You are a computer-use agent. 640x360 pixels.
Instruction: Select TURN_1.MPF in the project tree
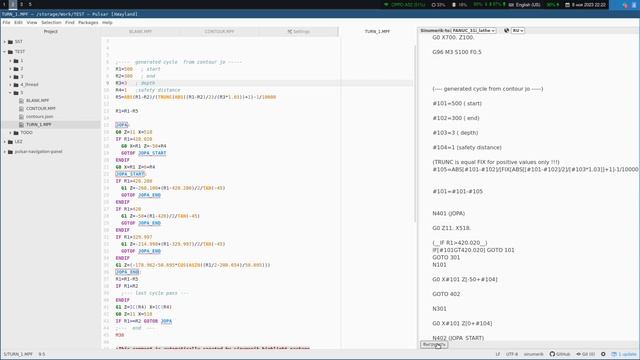tap(39, 124)
